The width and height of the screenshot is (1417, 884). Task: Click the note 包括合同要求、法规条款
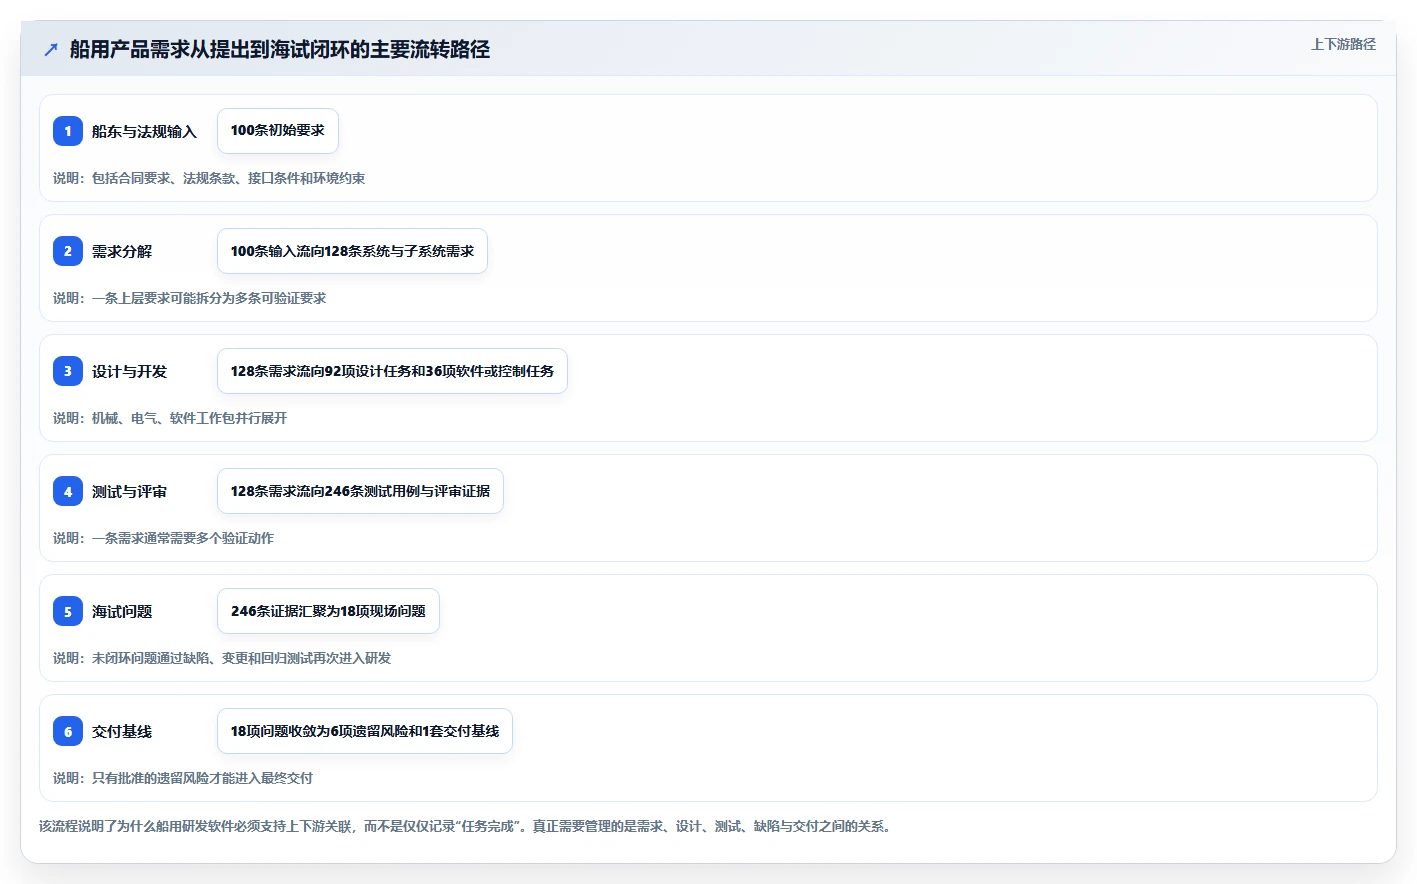pos(209,178)
